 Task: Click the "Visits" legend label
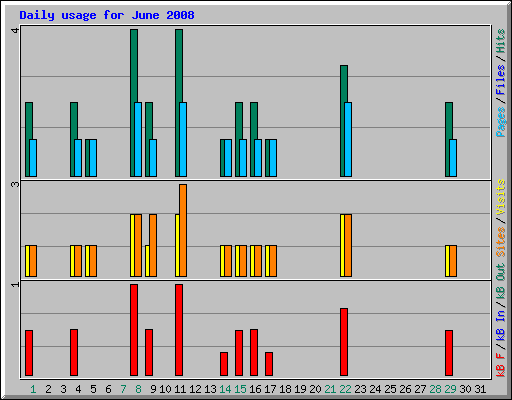[x=500, y=197]
